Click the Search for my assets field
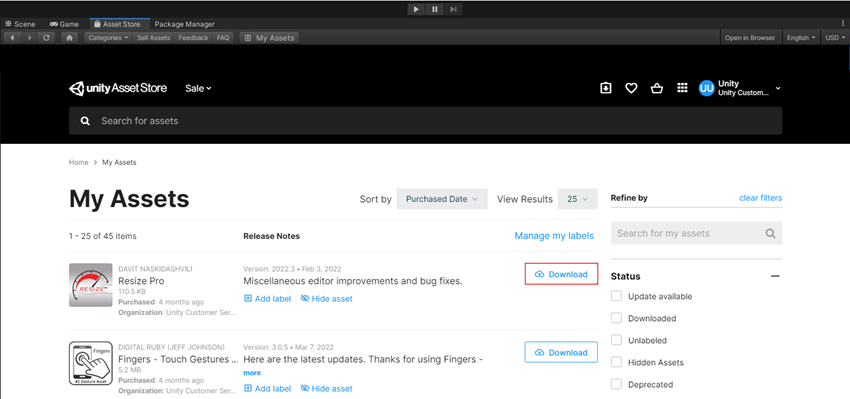The image size is (850, 399). coord(696,233)
